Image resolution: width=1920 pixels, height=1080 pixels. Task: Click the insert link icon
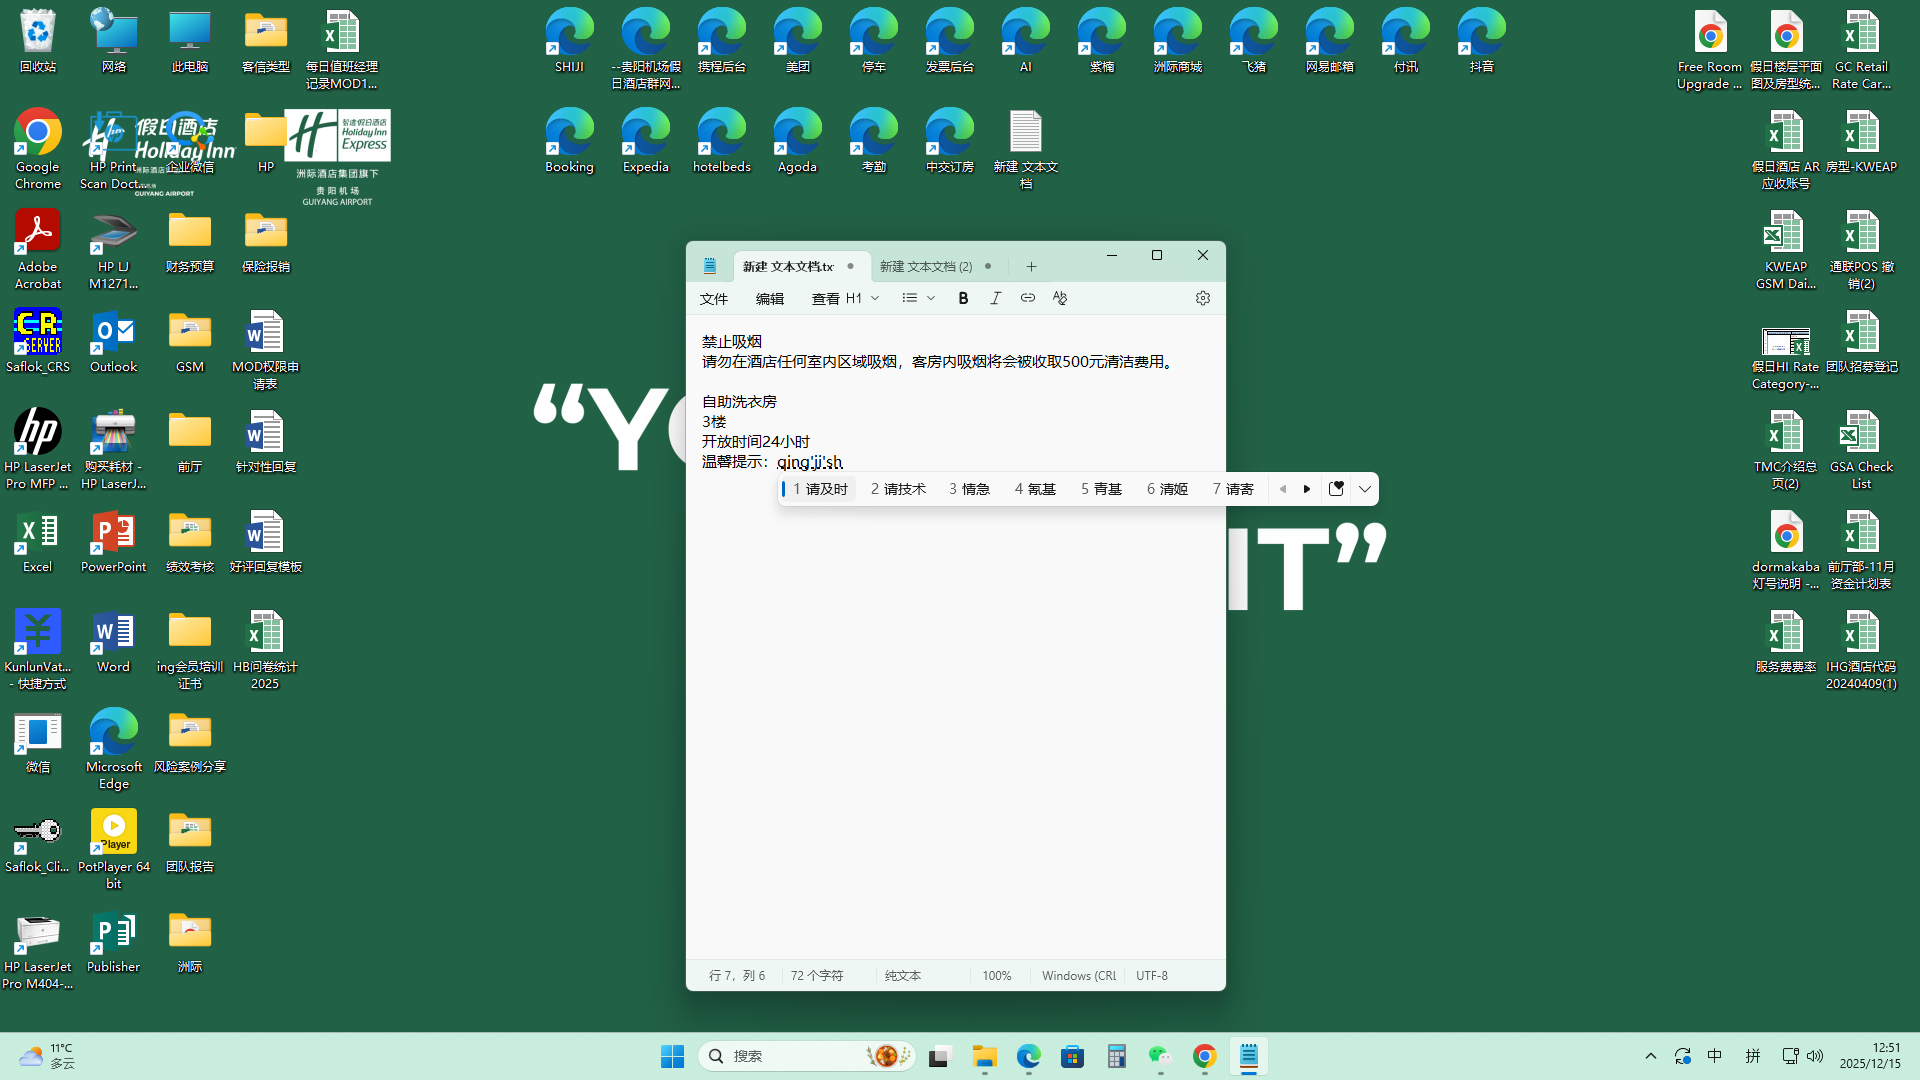pos(1027,298)
